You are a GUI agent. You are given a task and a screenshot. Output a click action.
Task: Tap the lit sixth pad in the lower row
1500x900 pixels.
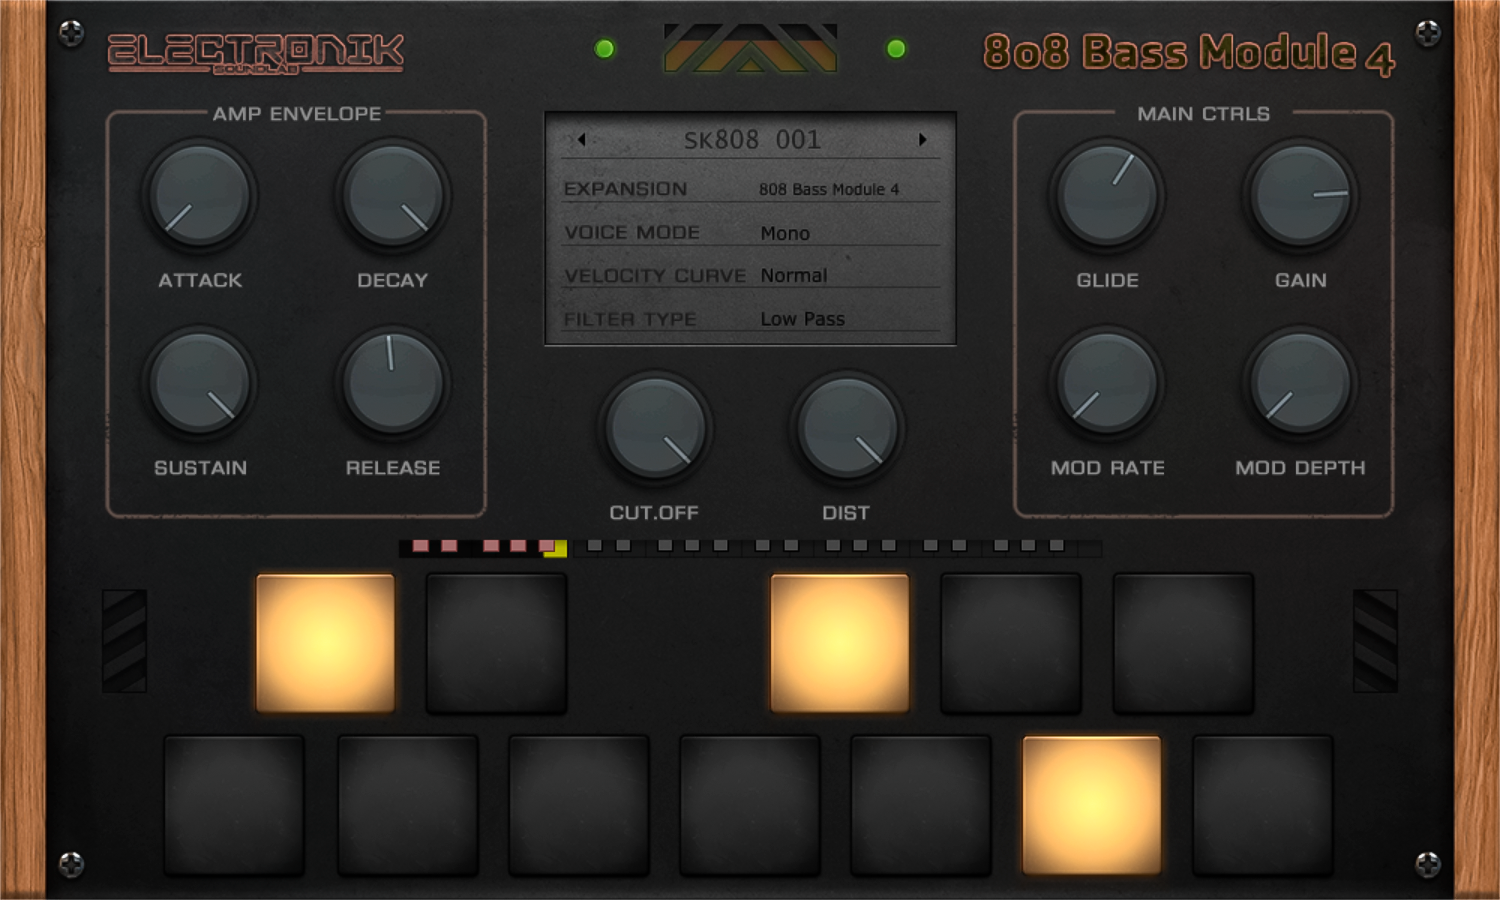click(x=1092, y=806)
